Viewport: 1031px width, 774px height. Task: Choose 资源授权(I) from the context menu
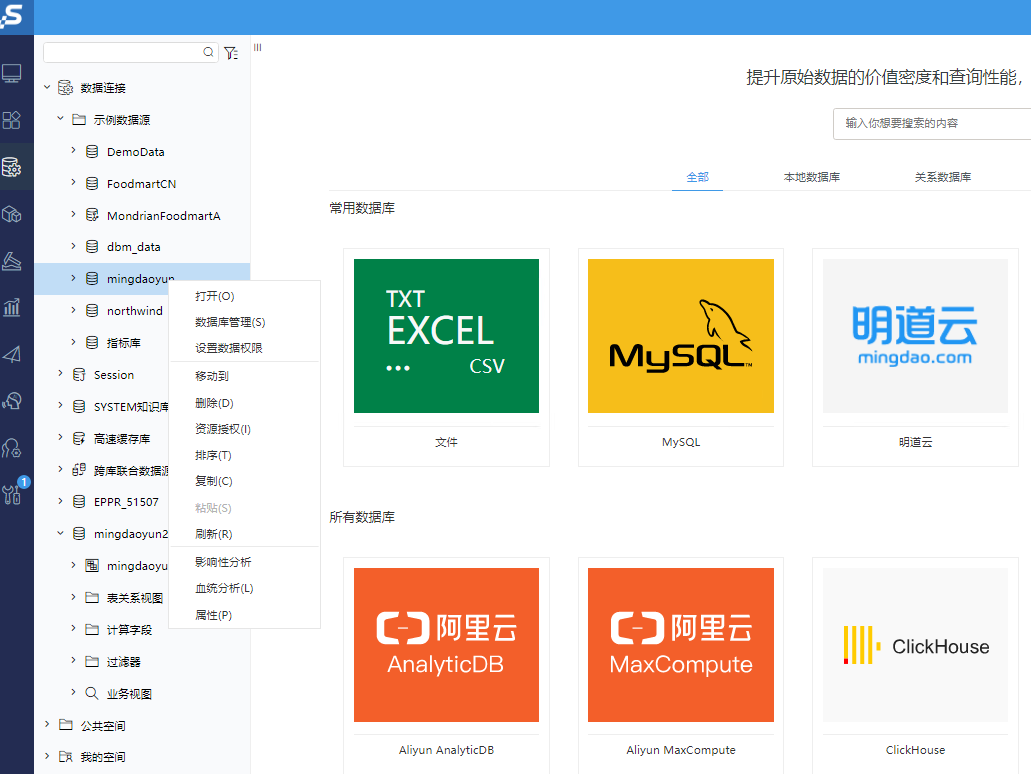[244, 429]
